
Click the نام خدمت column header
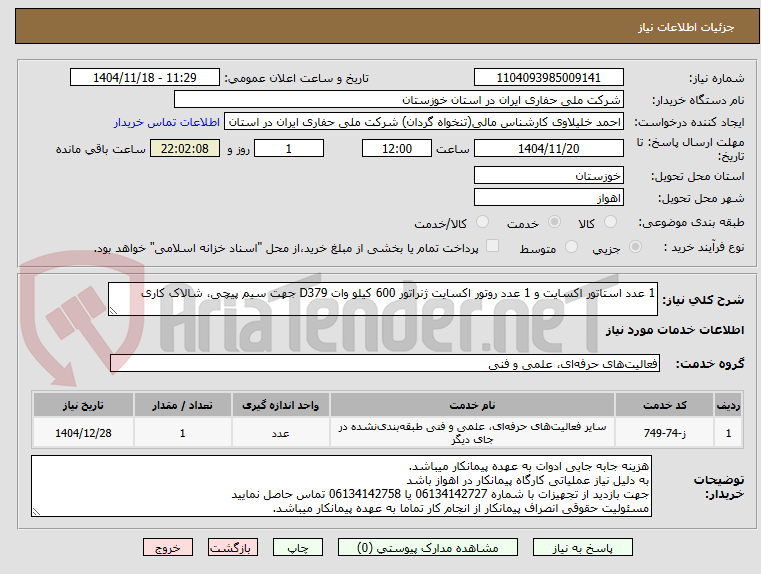(472, 405)
